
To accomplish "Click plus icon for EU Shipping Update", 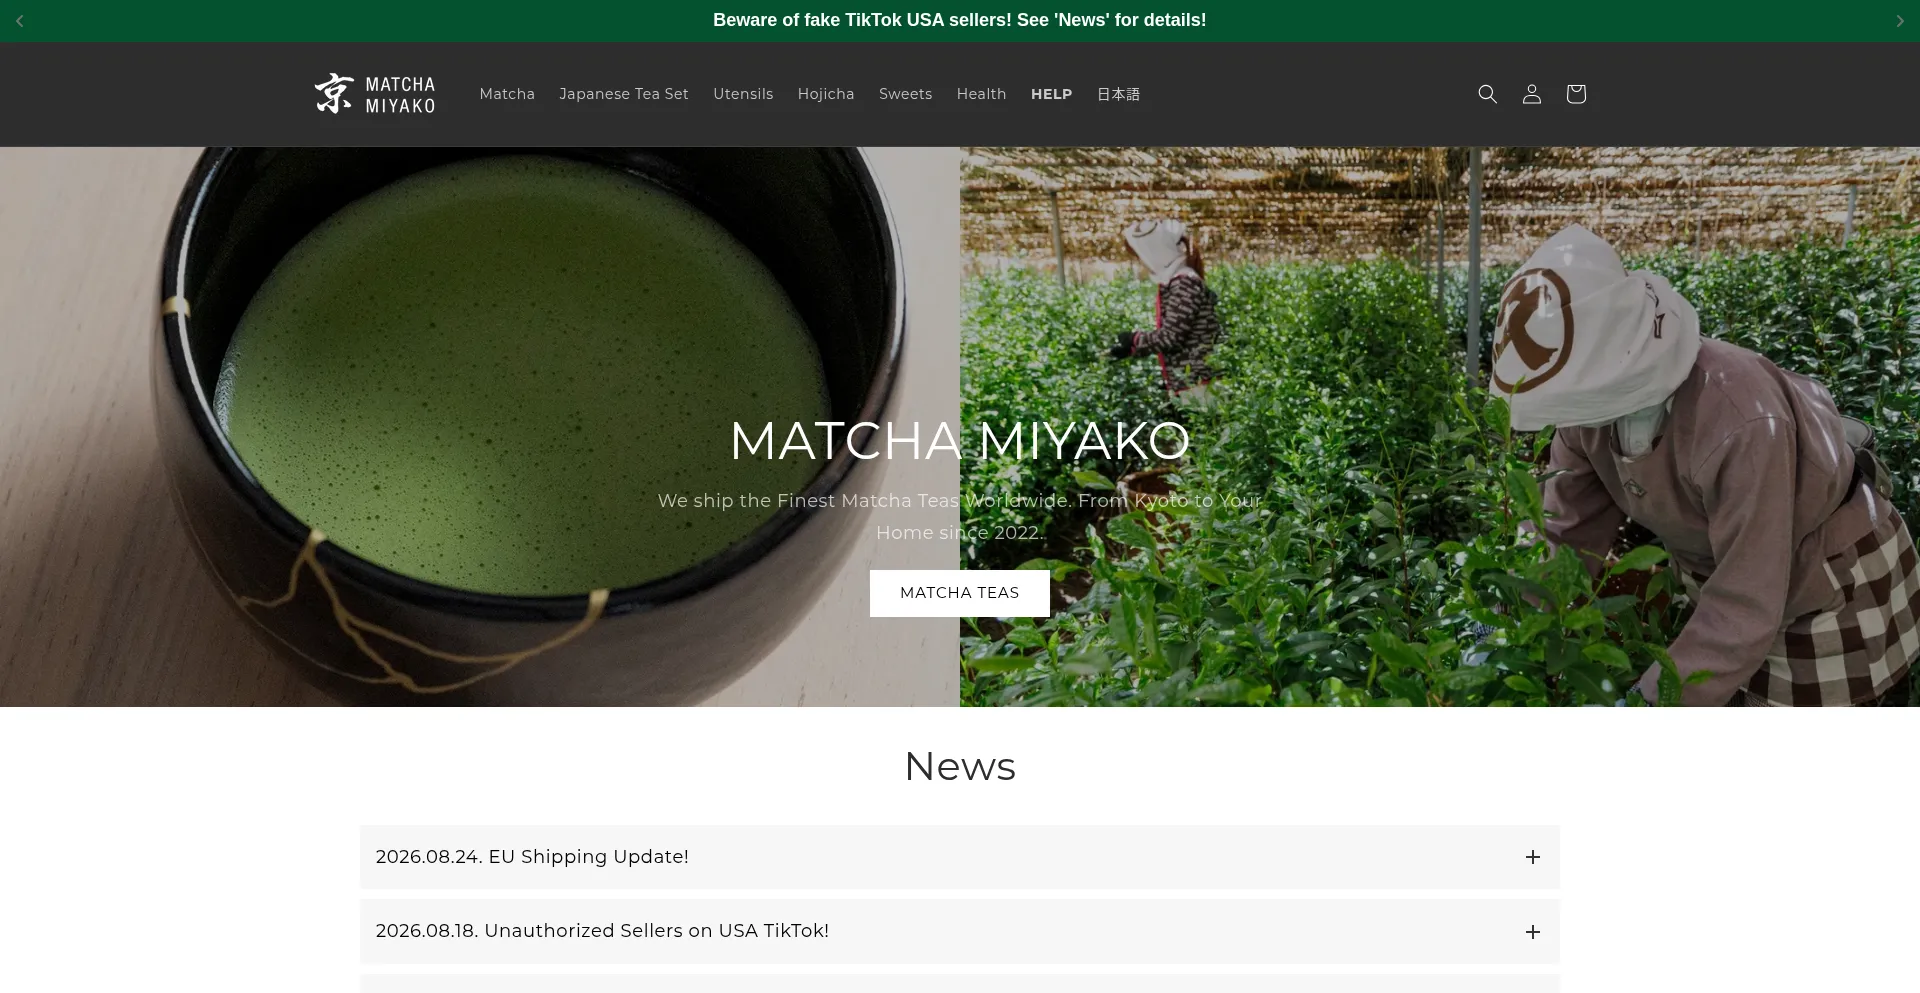I will [1532, 857].
